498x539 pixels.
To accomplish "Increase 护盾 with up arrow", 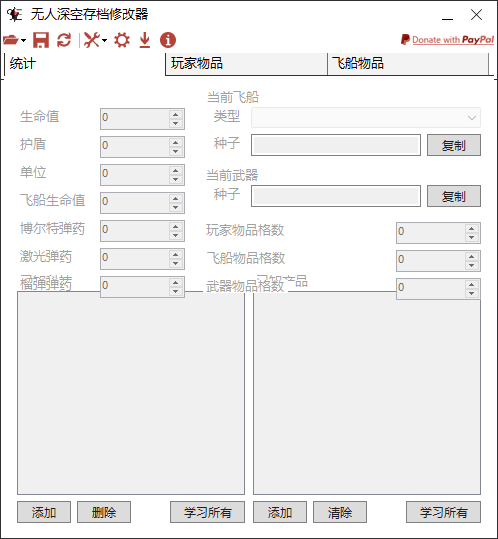I will click(176, 142).
